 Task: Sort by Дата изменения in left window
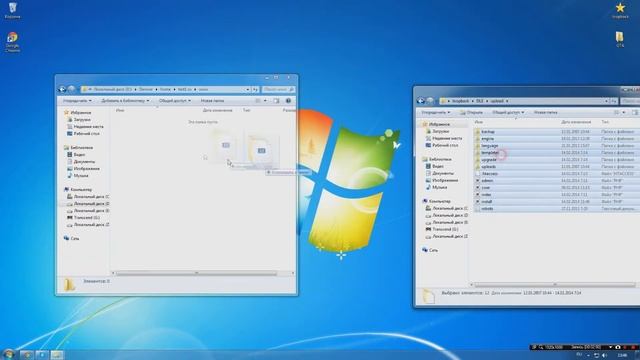[x=217, y=110]
